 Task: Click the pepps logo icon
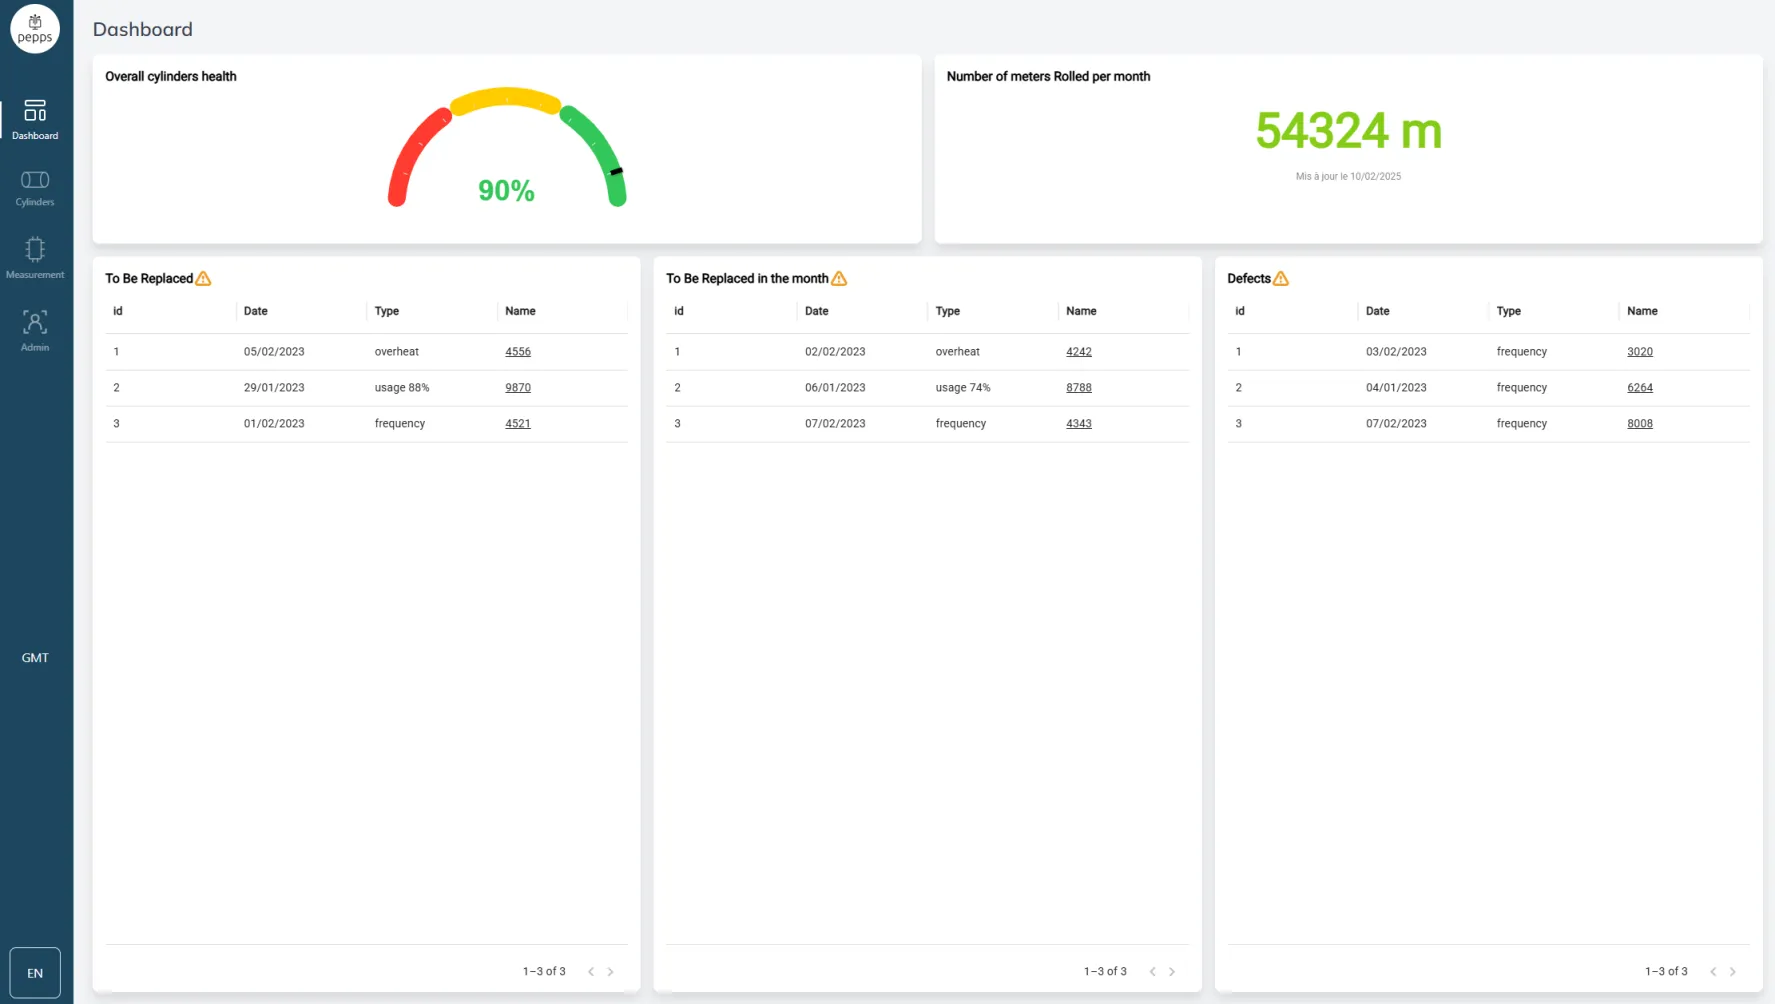[35, 29]
